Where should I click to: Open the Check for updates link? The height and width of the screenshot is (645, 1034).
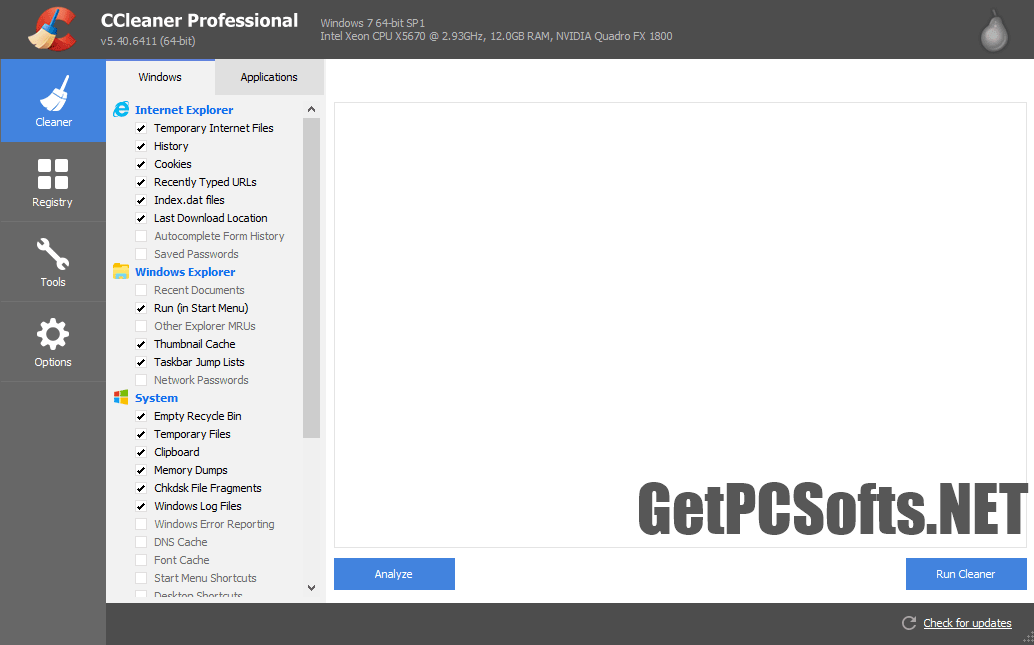pos(967,623)
